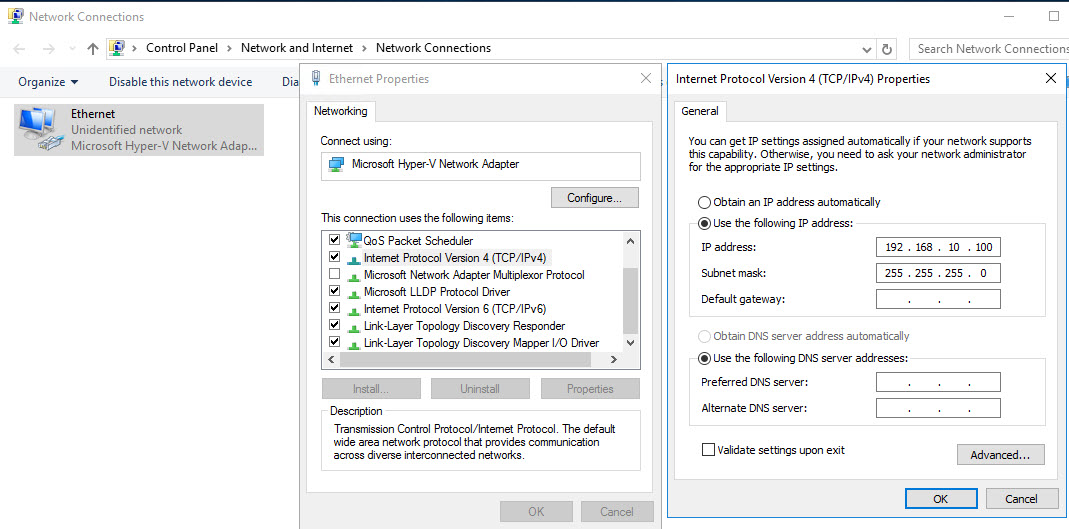Click Cancel in TCP/IPv4 Properties
Screen dimensions: 1069x529
(1021, 499)
